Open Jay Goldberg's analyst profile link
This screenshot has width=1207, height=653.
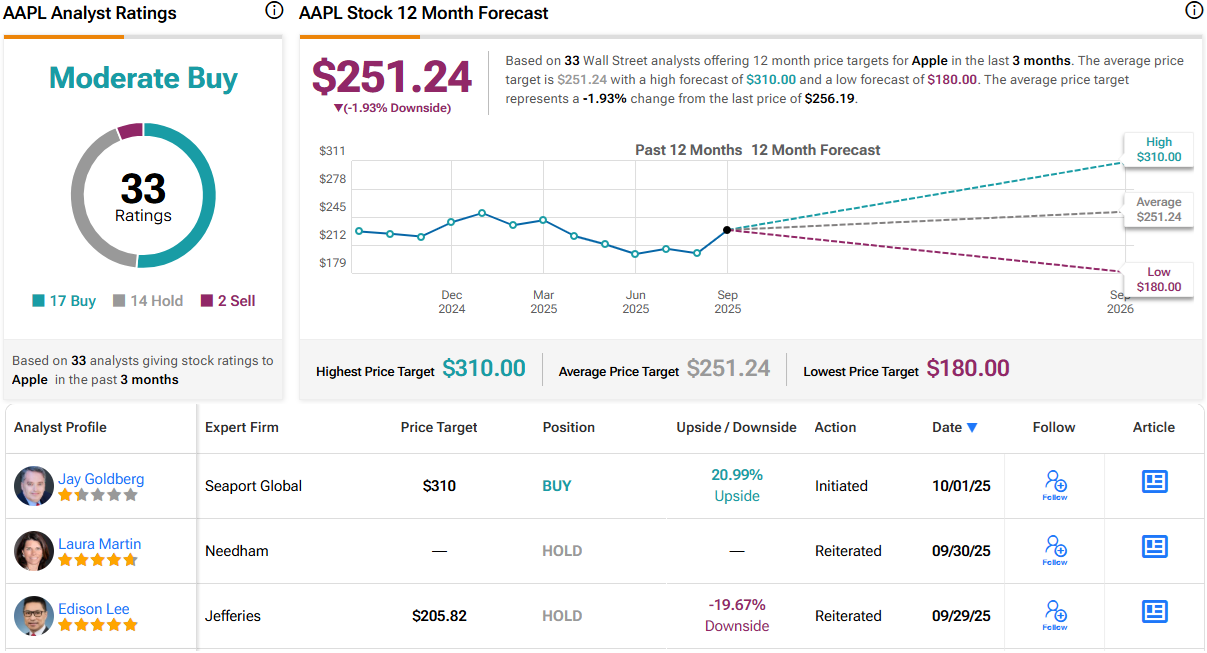click(100, 479)
